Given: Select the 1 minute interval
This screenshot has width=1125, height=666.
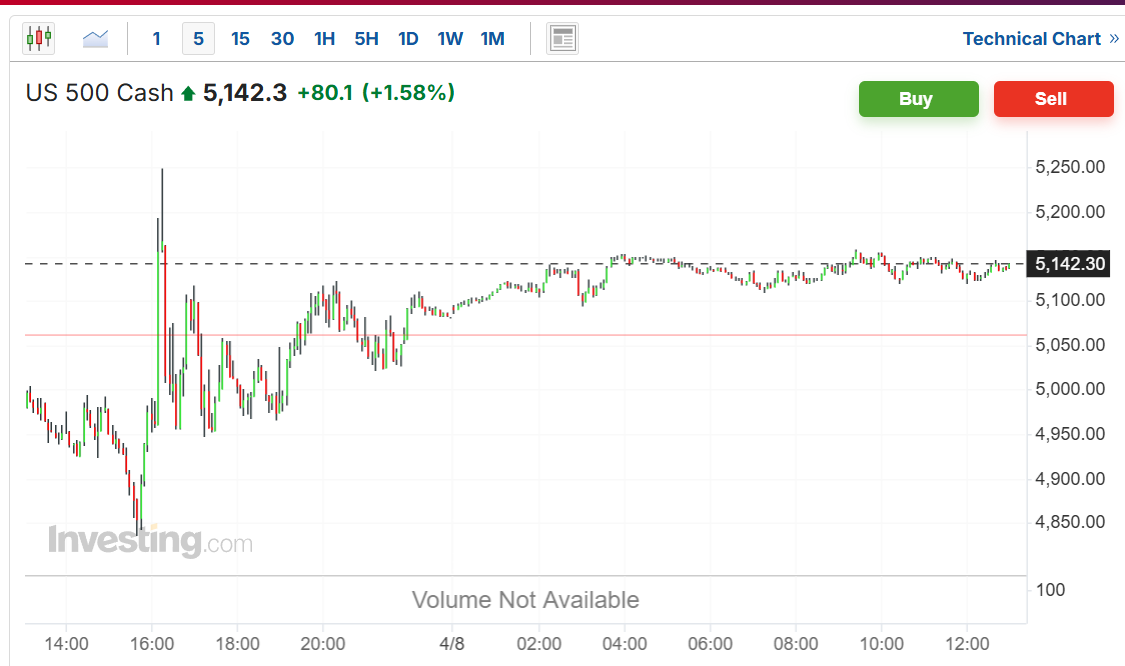Looking at the screenshot, I should click(156, 39).
